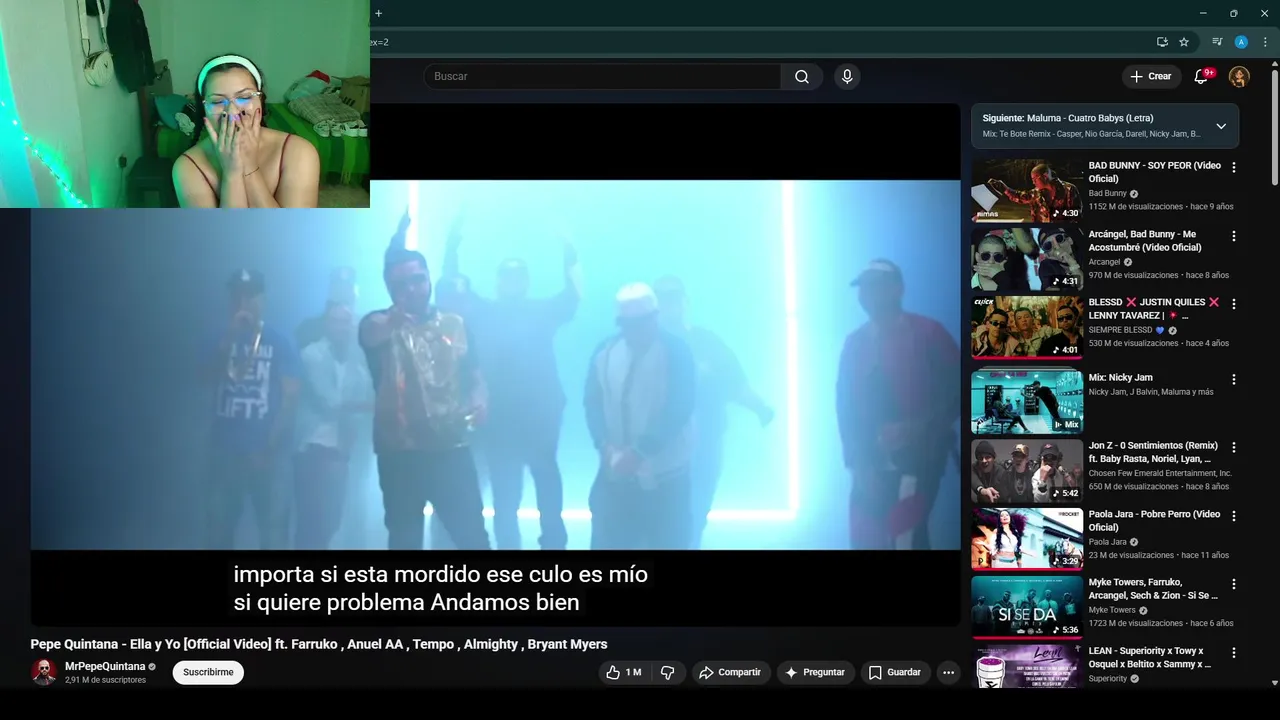Open the notifications bell
Image resolution: width=1280 pixels, height=720 pixels.
click(x=1201, y=77)
